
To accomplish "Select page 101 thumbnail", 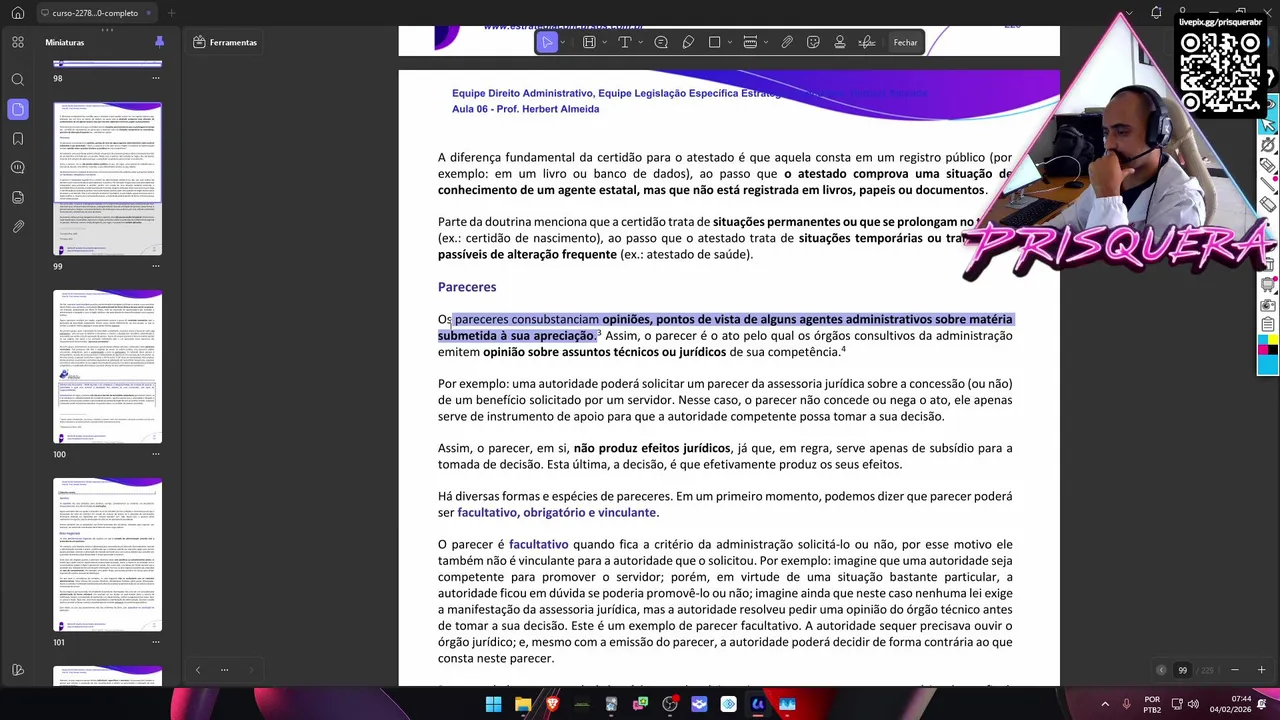I will 107,554.
